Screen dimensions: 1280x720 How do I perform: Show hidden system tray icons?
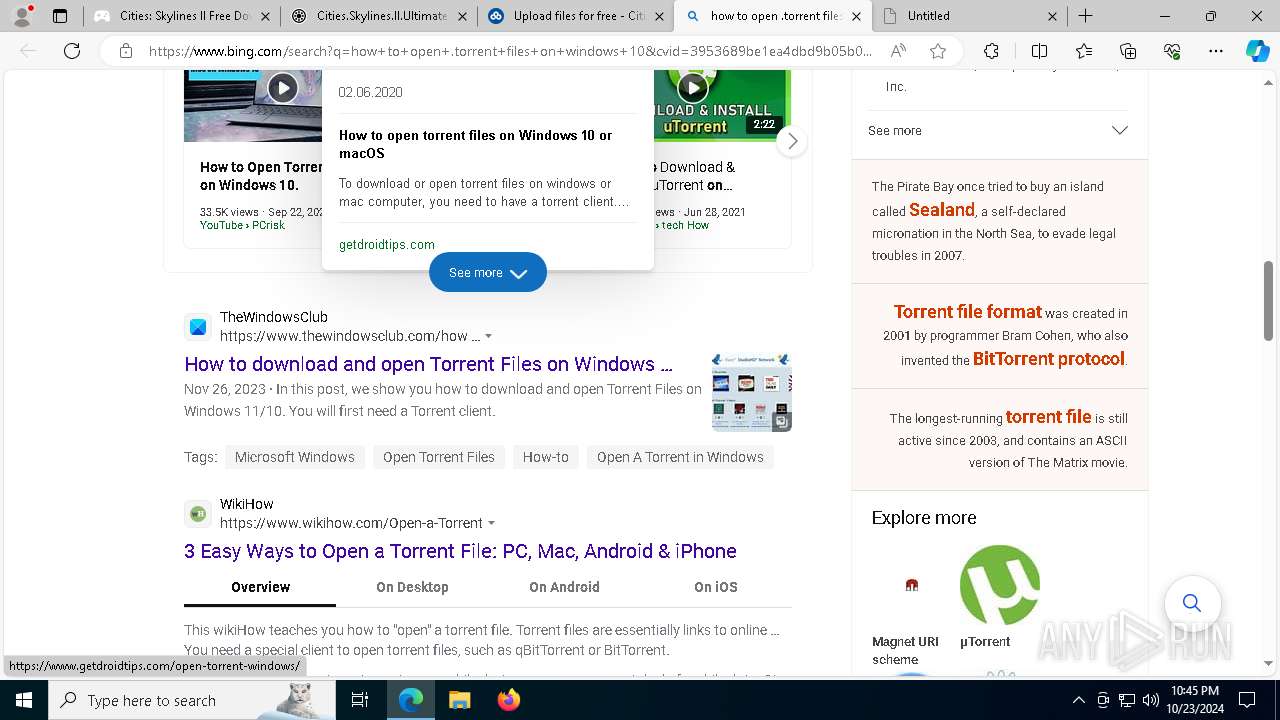click(1078, 700)
